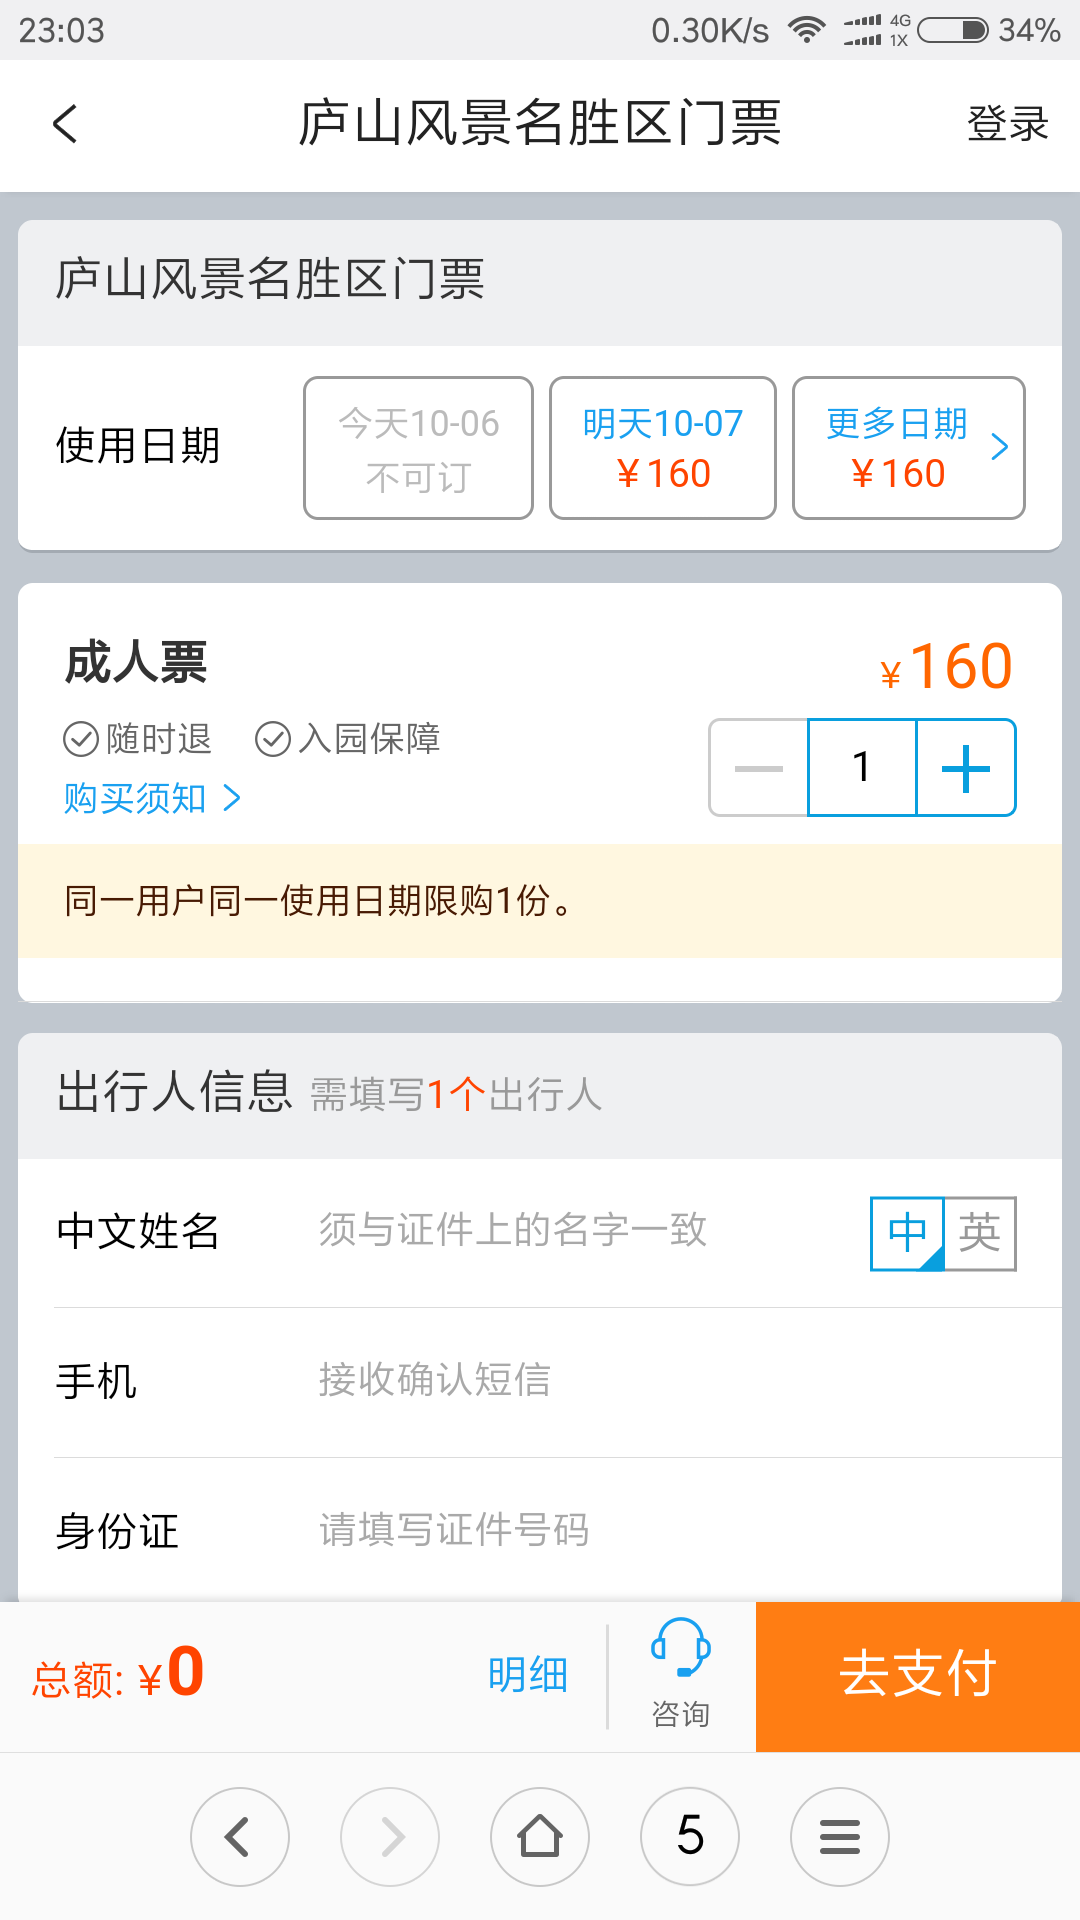Tap the 手机 phone number field
The image size is (1080, 1920).
click(600, 1381)
